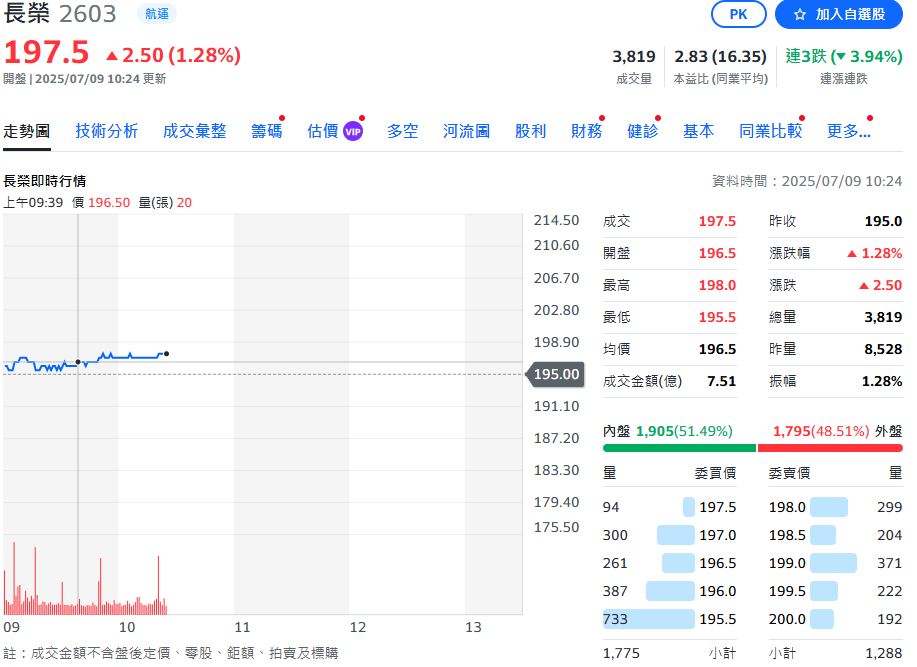Click the 2.83 (16.35) 本益比 figure
The width and height of the screenshot is (917, 667).
pos(720,56)
